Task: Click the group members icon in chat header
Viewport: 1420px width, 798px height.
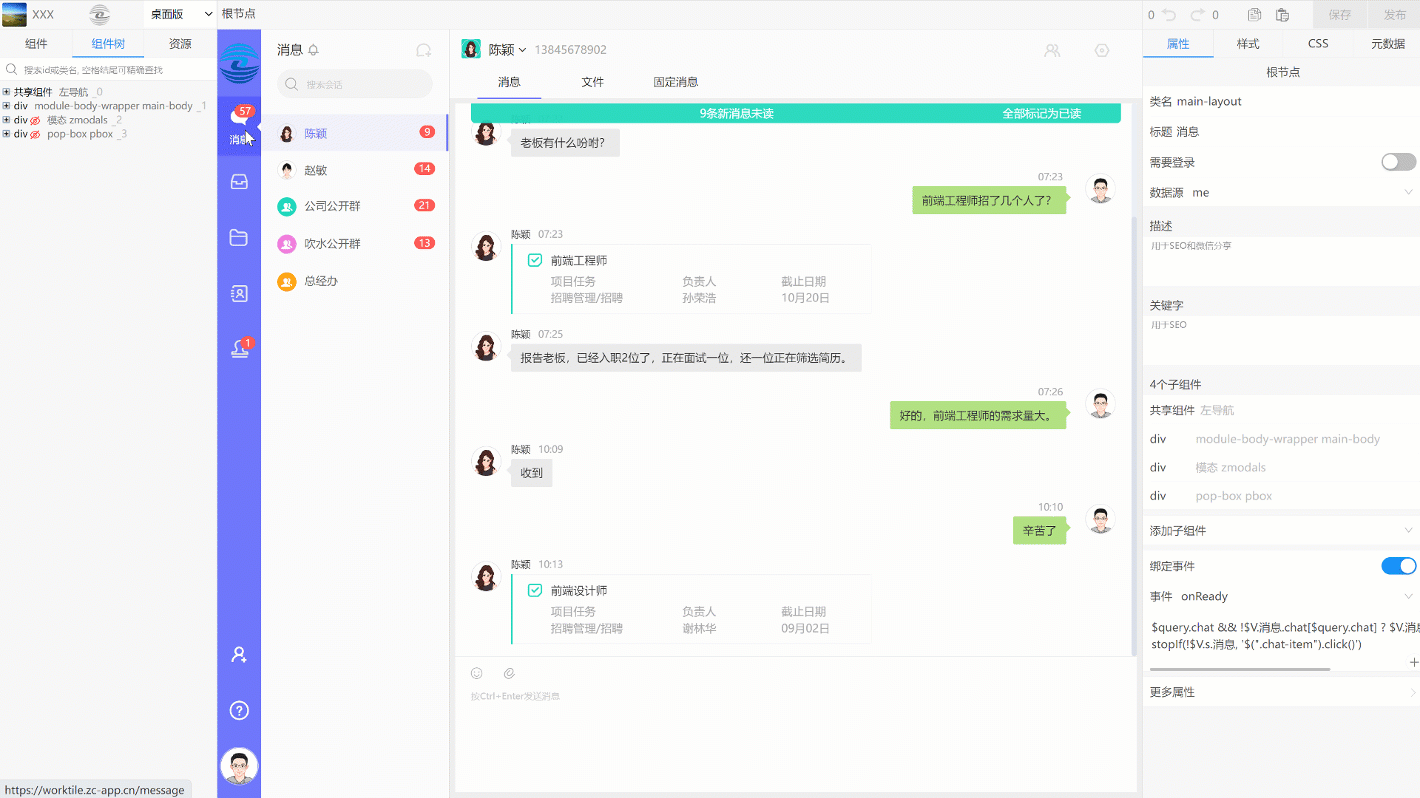Action: pyautogui.click(x=1052, y=50)
